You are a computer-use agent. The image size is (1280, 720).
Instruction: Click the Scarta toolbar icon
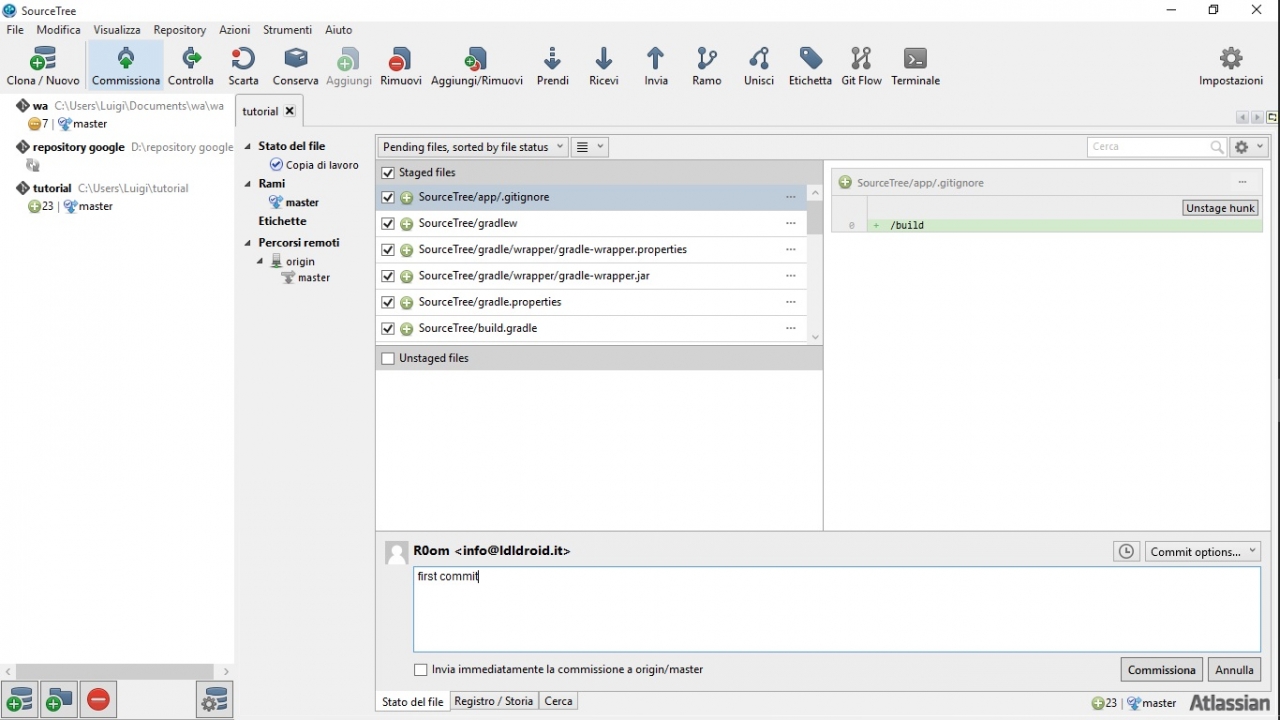pos(243,66)
